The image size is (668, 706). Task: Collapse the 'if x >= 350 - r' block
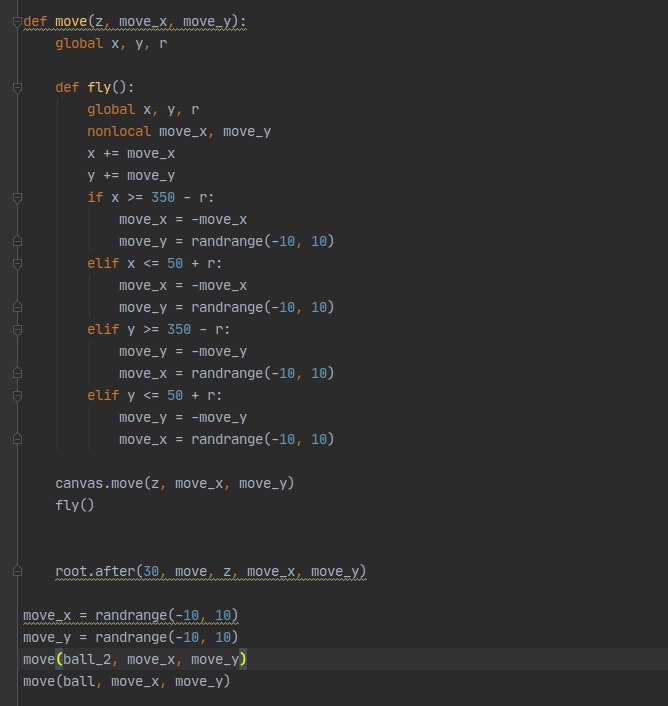pyautogui.click(x=17, y=198)
